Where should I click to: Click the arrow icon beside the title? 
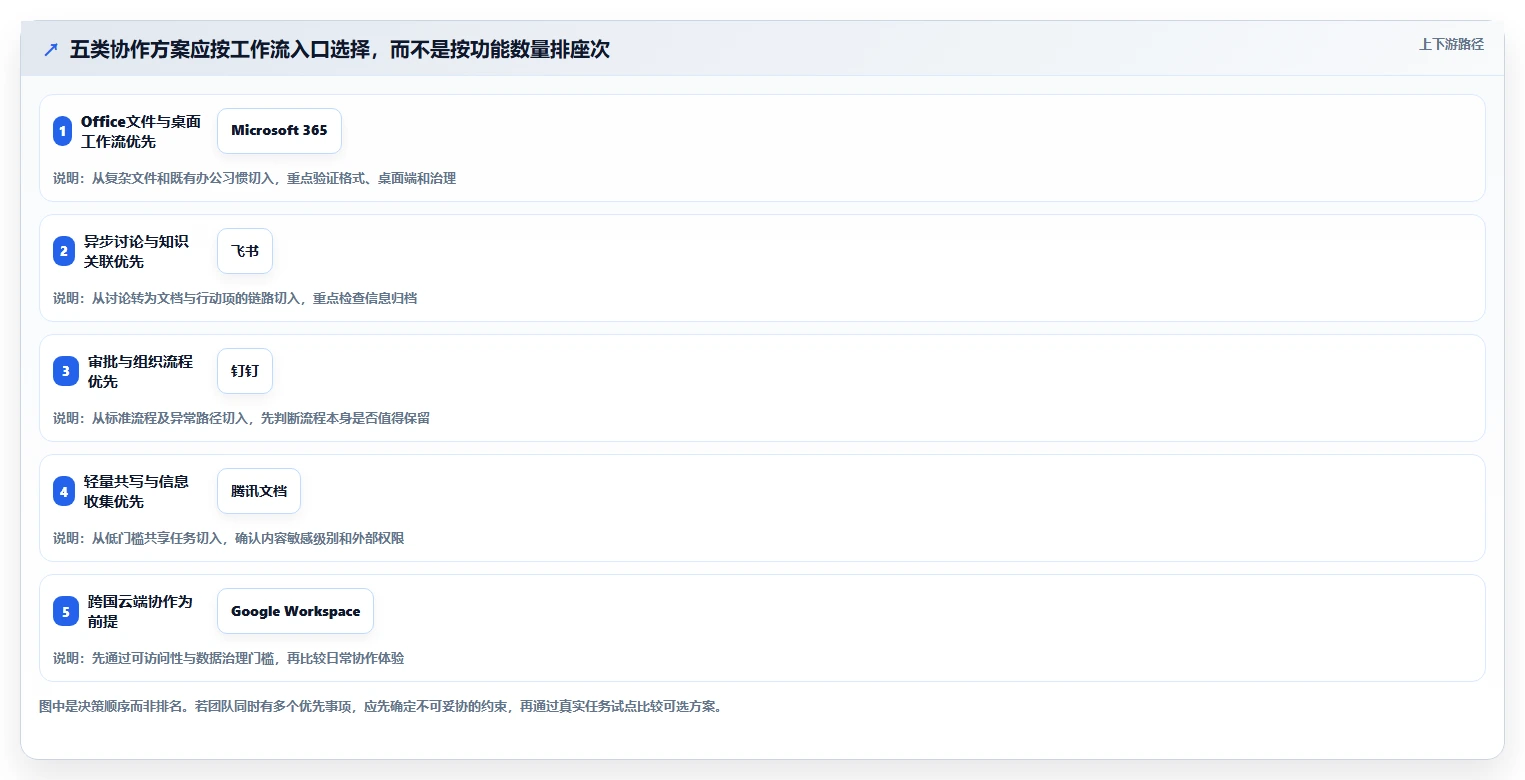[50, 50]
